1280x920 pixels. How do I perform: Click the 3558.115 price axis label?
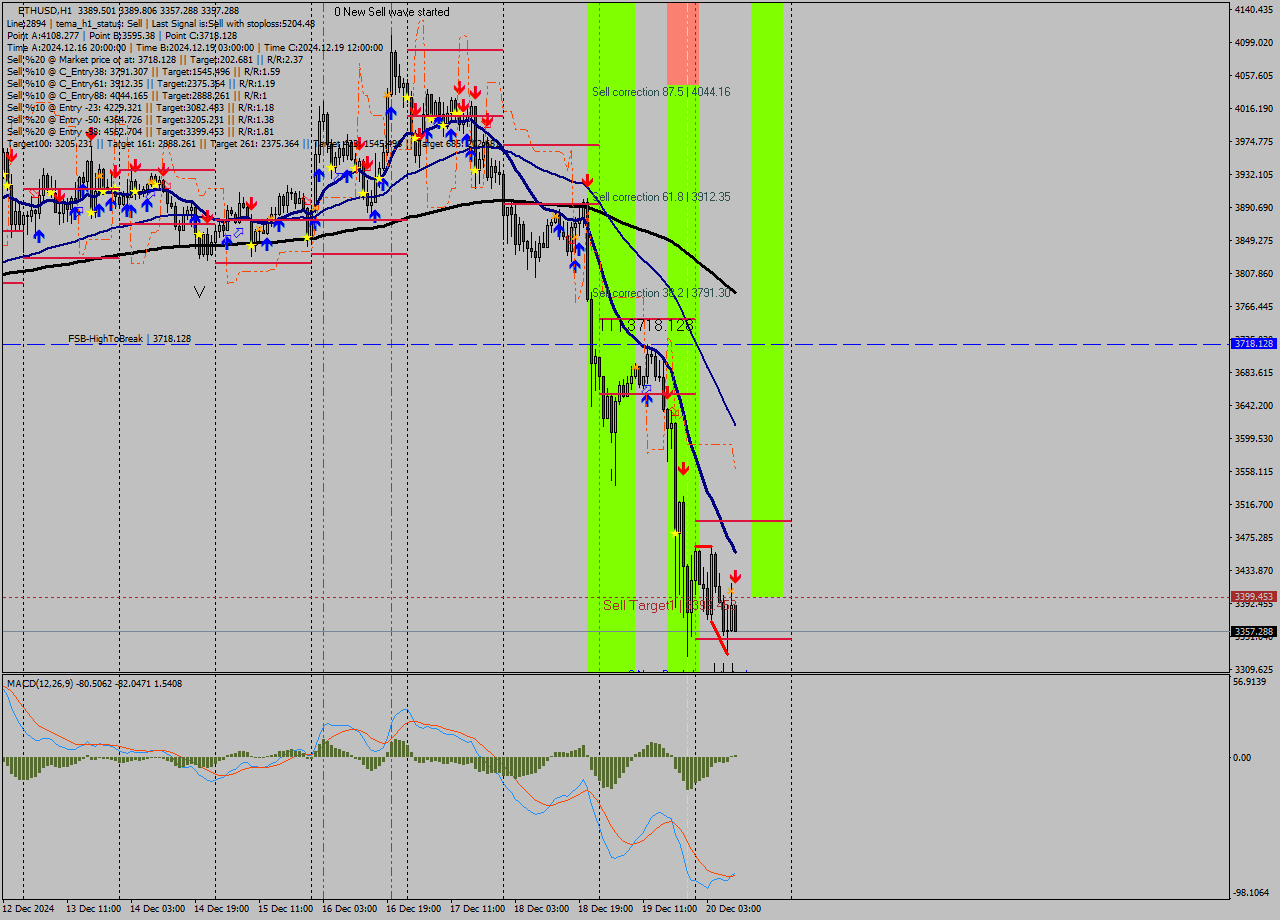[1254, 471]
